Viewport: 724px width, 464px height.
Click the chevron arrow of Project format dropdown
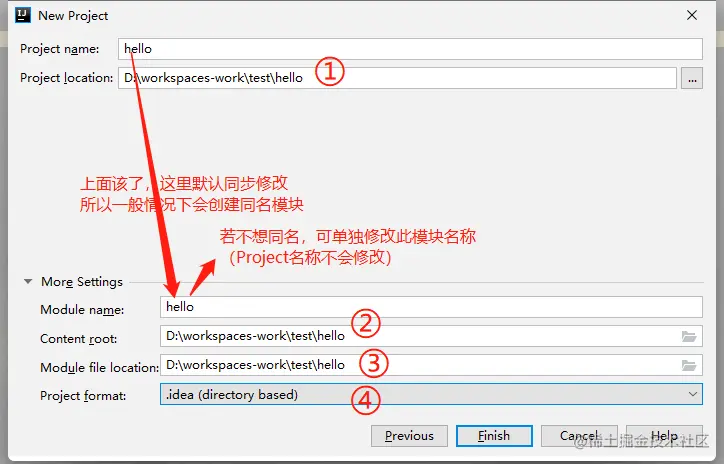tap(693, 394)
